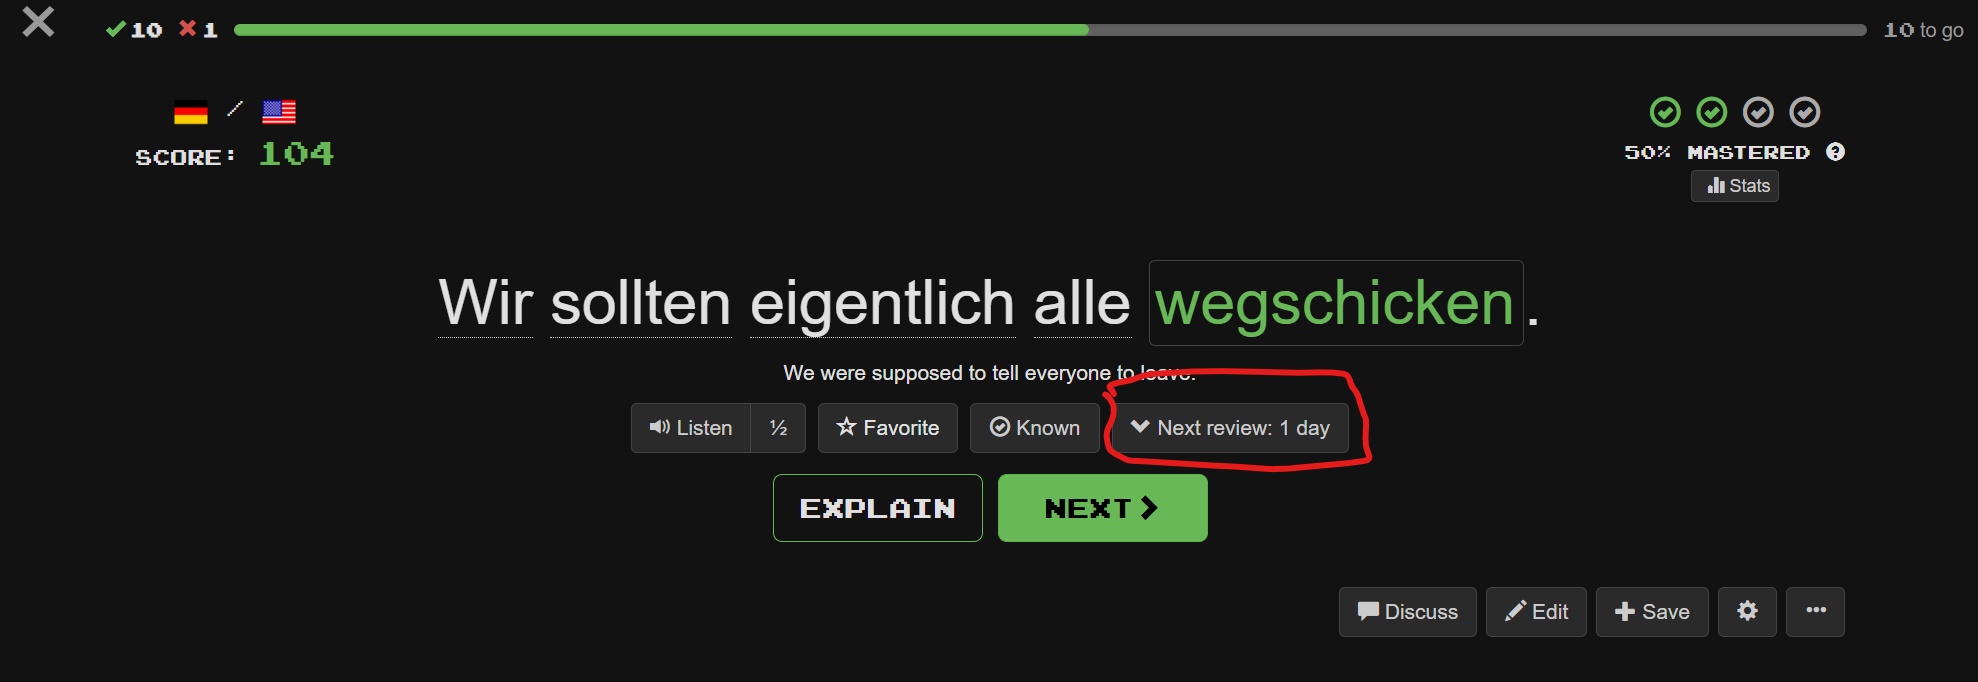Open the Discuss comments button
Viewport: 1978px width, 682px height.
1408,612
